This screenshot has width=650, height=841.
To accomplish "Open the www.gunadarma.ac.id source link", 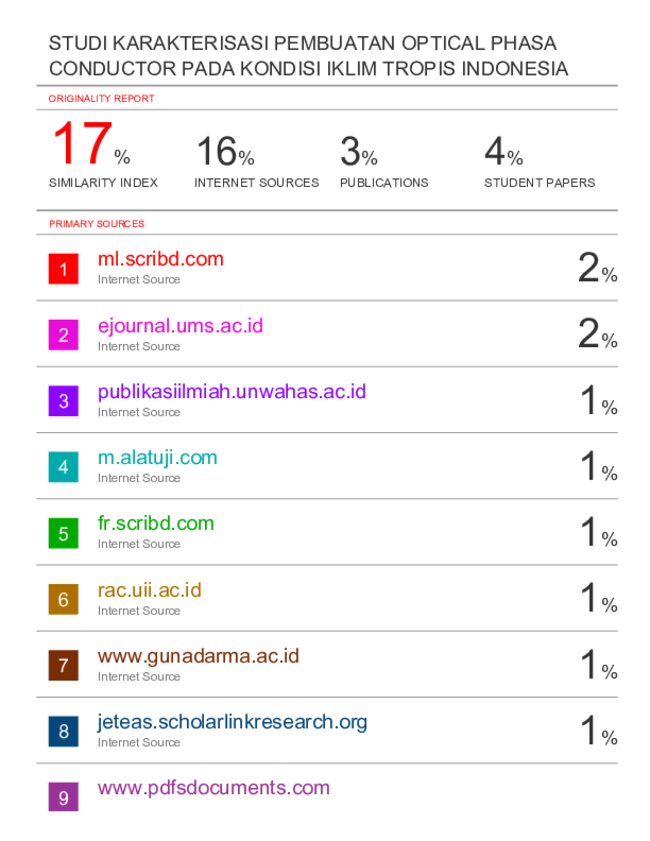I will tap(198, 656).
